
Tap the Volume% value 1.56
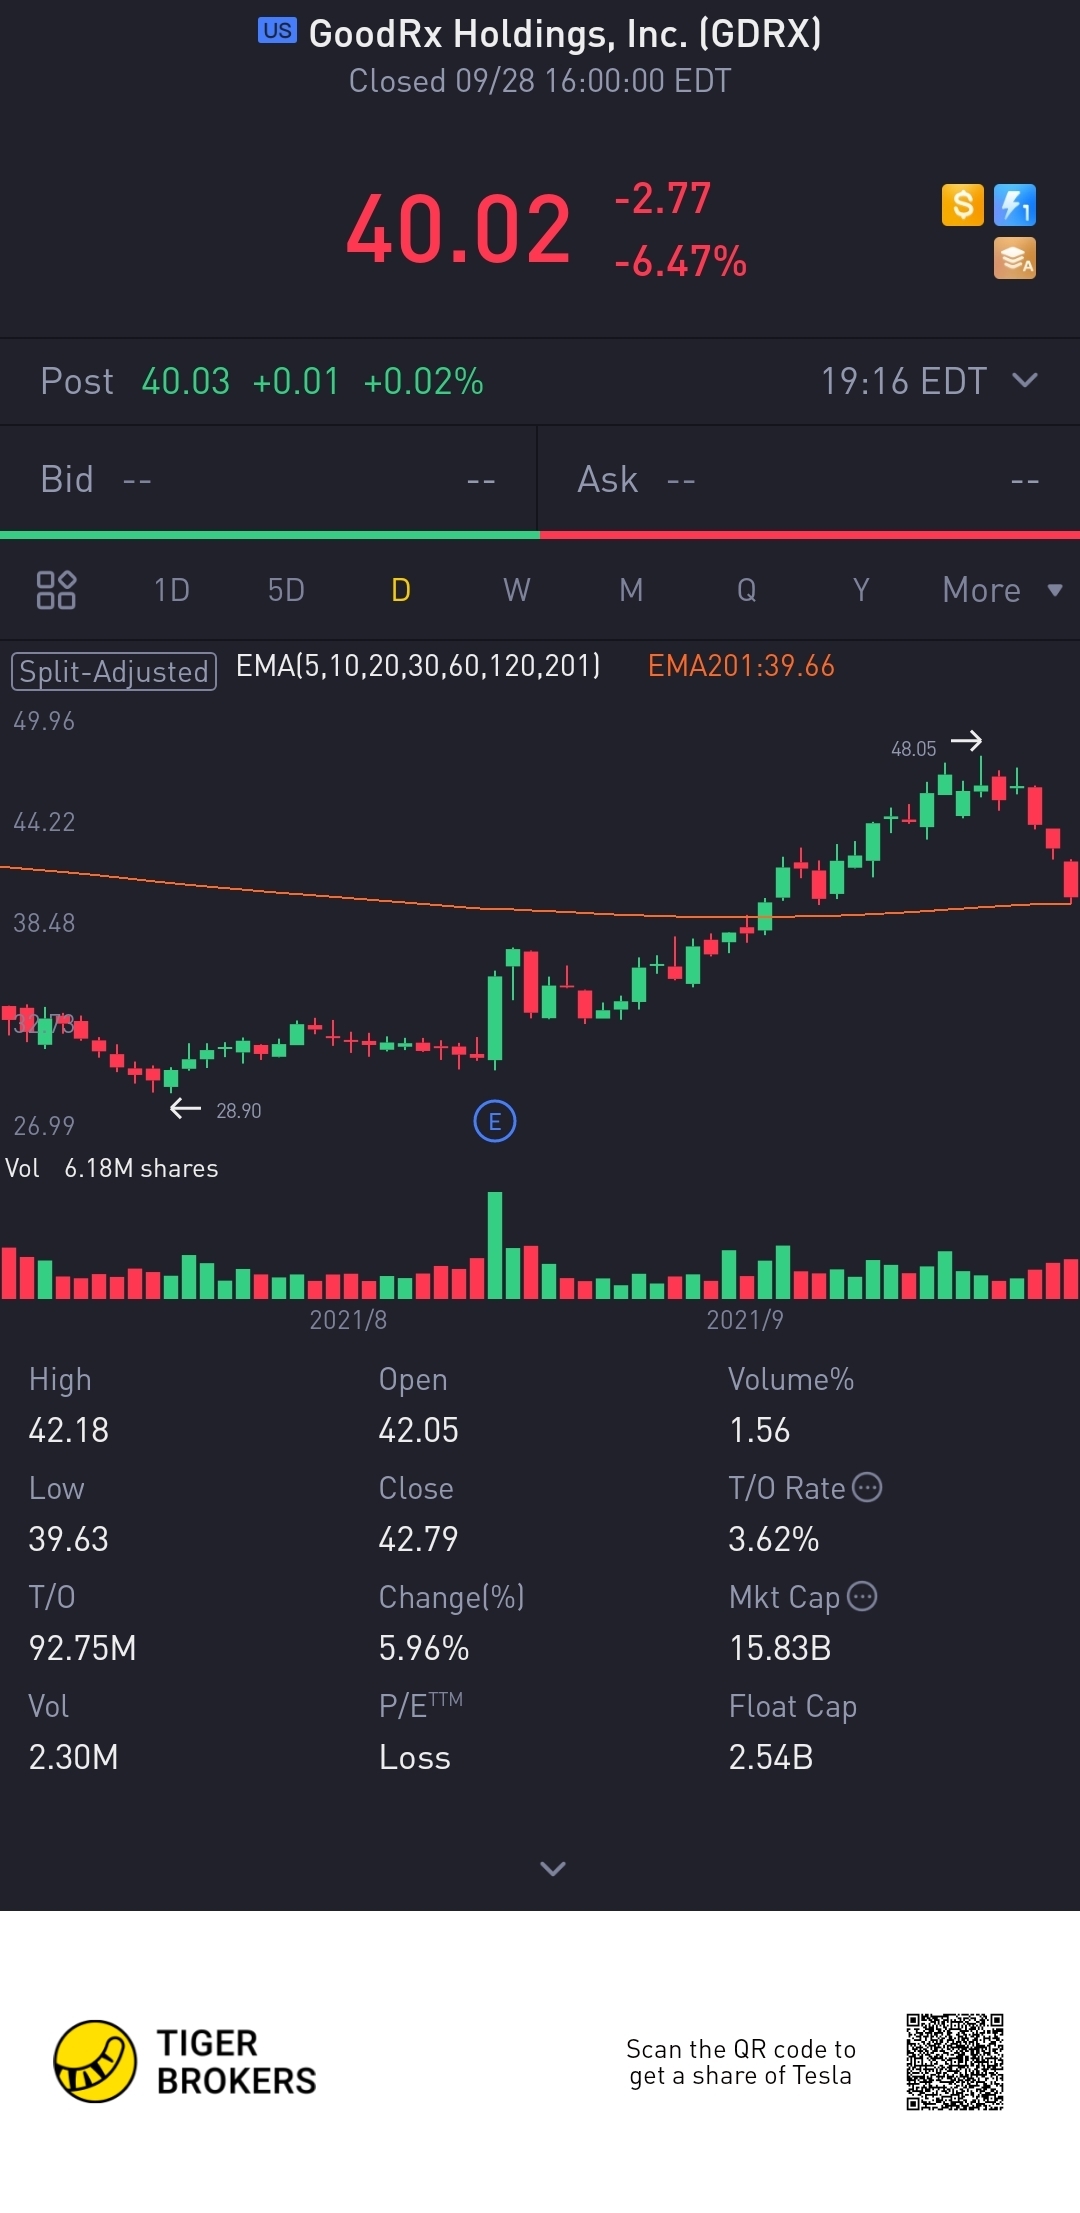click(759, 1430)
